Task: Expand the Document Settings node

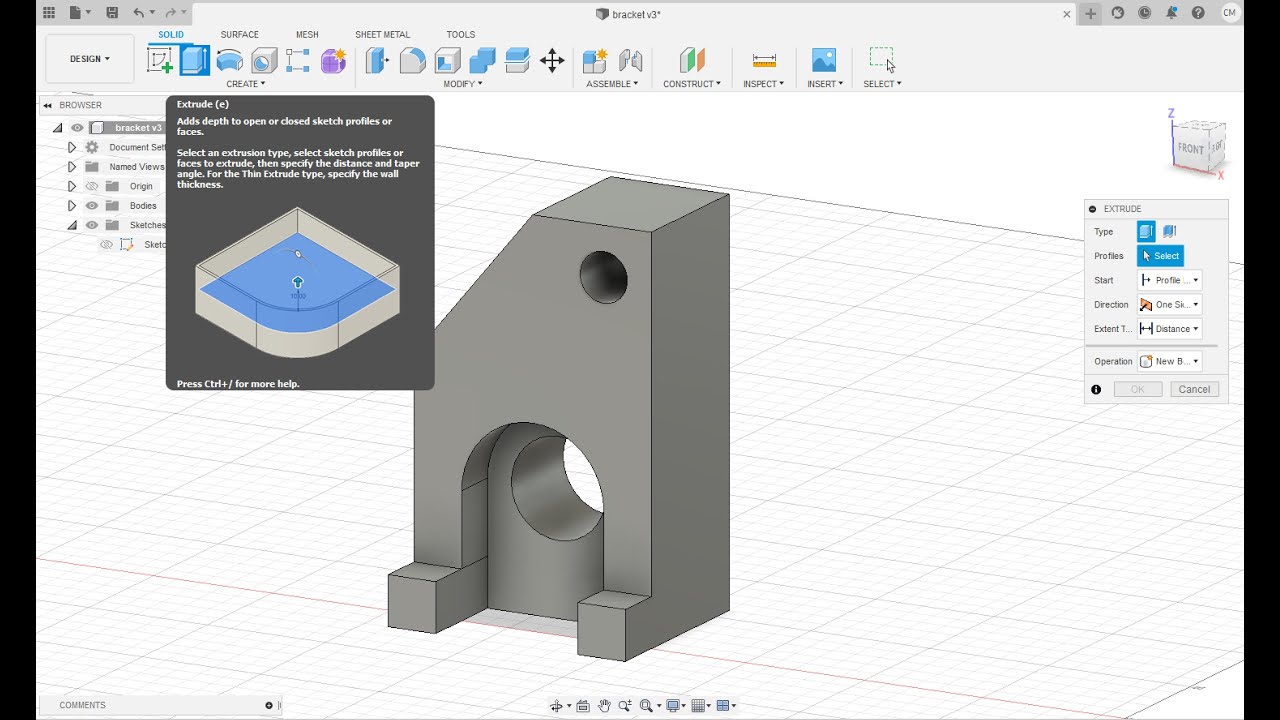Action: pyautogui.click(x=72, y=147)
